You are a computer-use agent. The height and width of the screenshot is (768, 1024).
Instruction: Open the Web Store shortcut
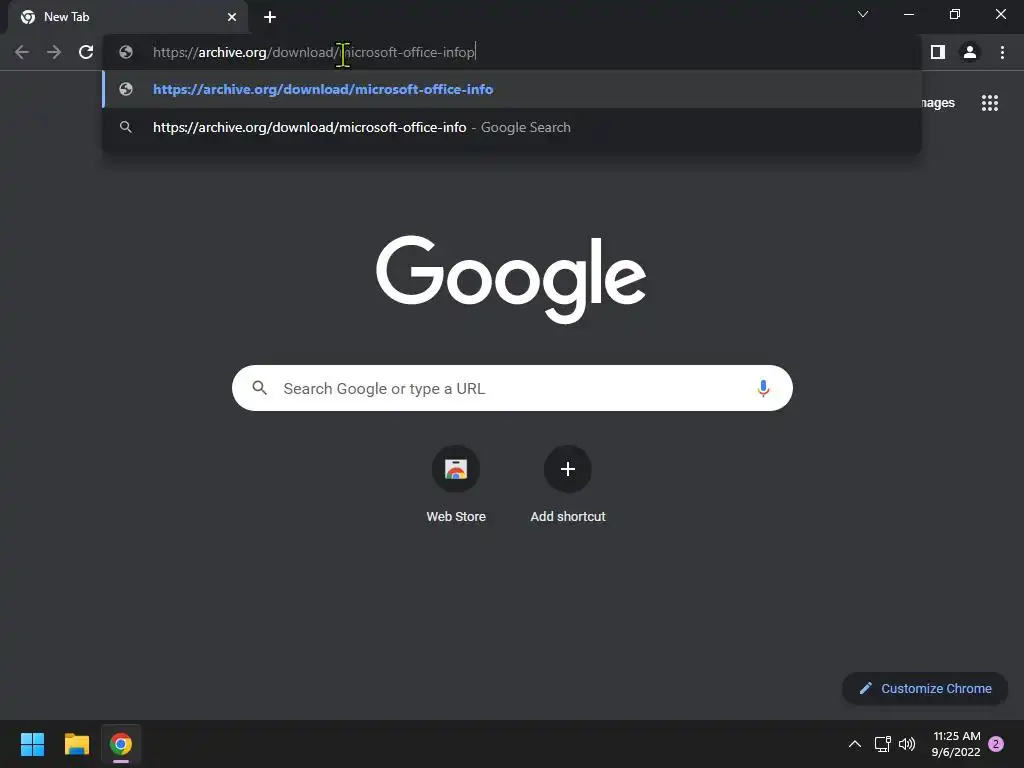click(456, 485)
